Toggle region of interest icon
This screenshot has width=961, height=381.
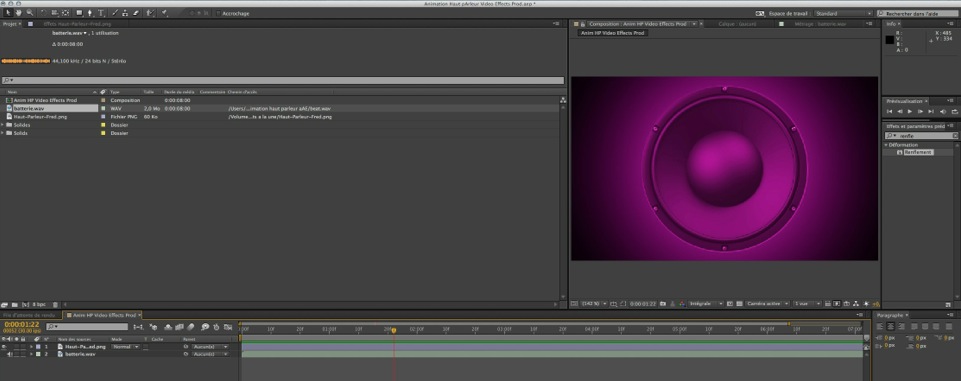click(x=731, y=304)
